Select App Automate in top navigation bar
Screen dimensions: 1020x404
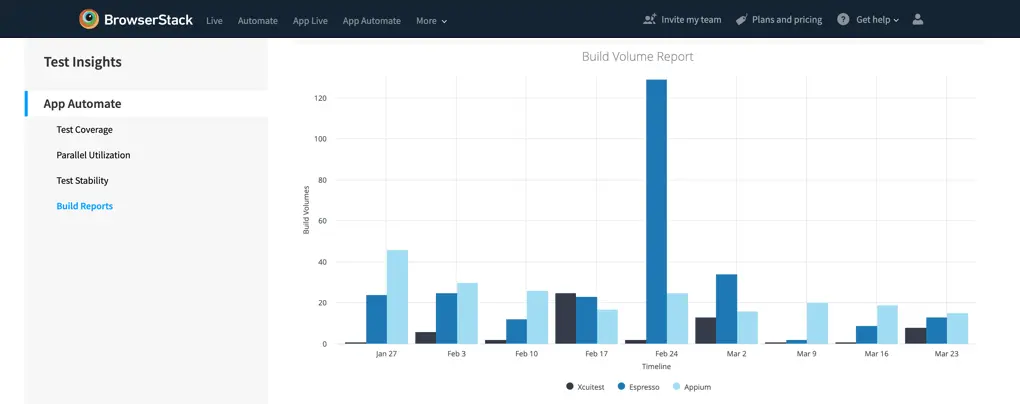(371, 20)
